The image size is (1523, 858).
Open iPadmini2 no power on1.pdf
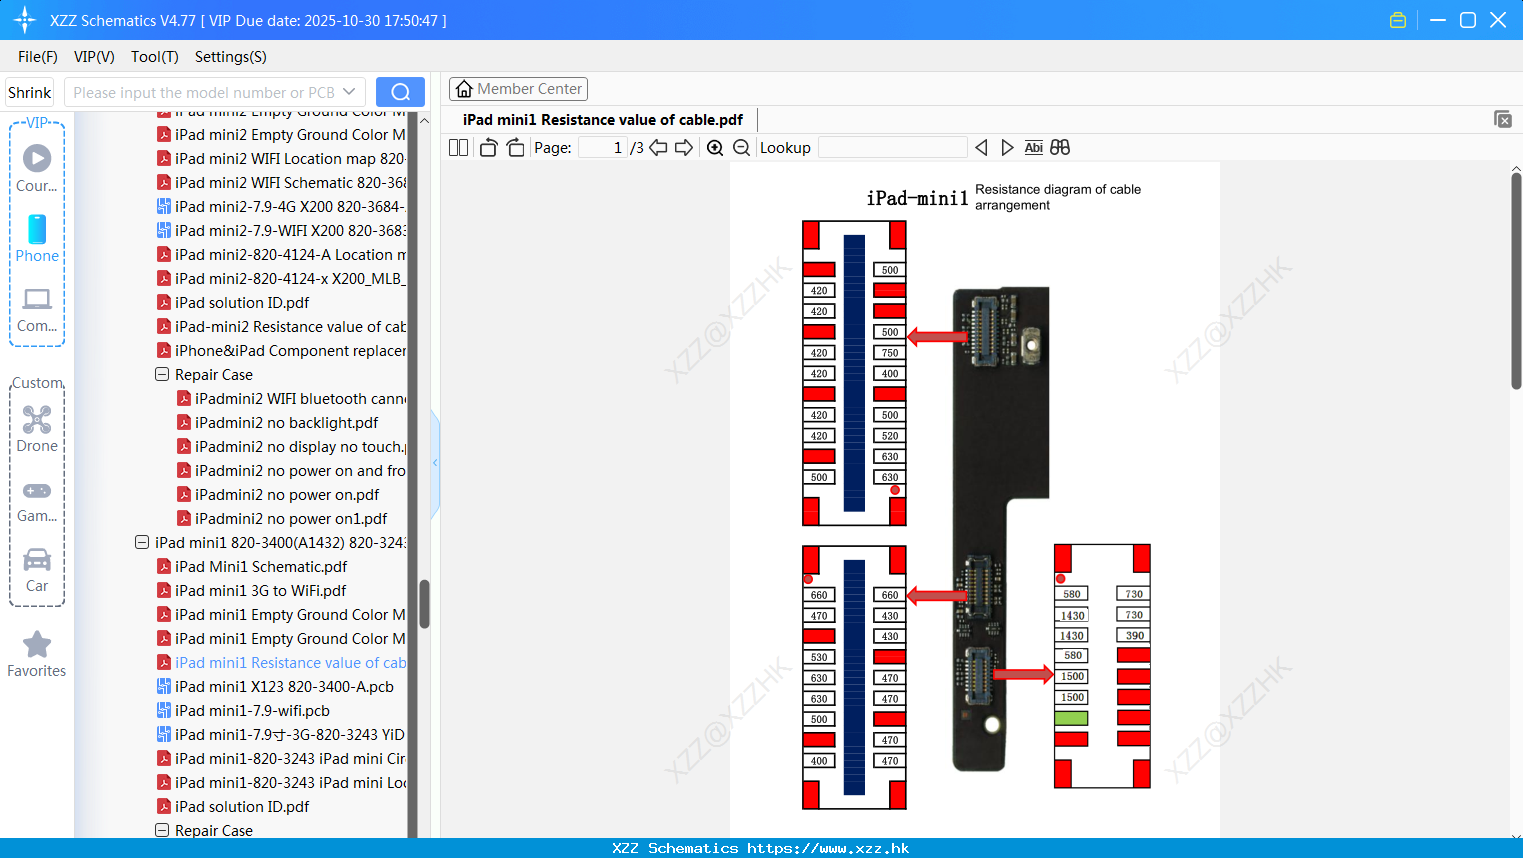click(282, 519)
